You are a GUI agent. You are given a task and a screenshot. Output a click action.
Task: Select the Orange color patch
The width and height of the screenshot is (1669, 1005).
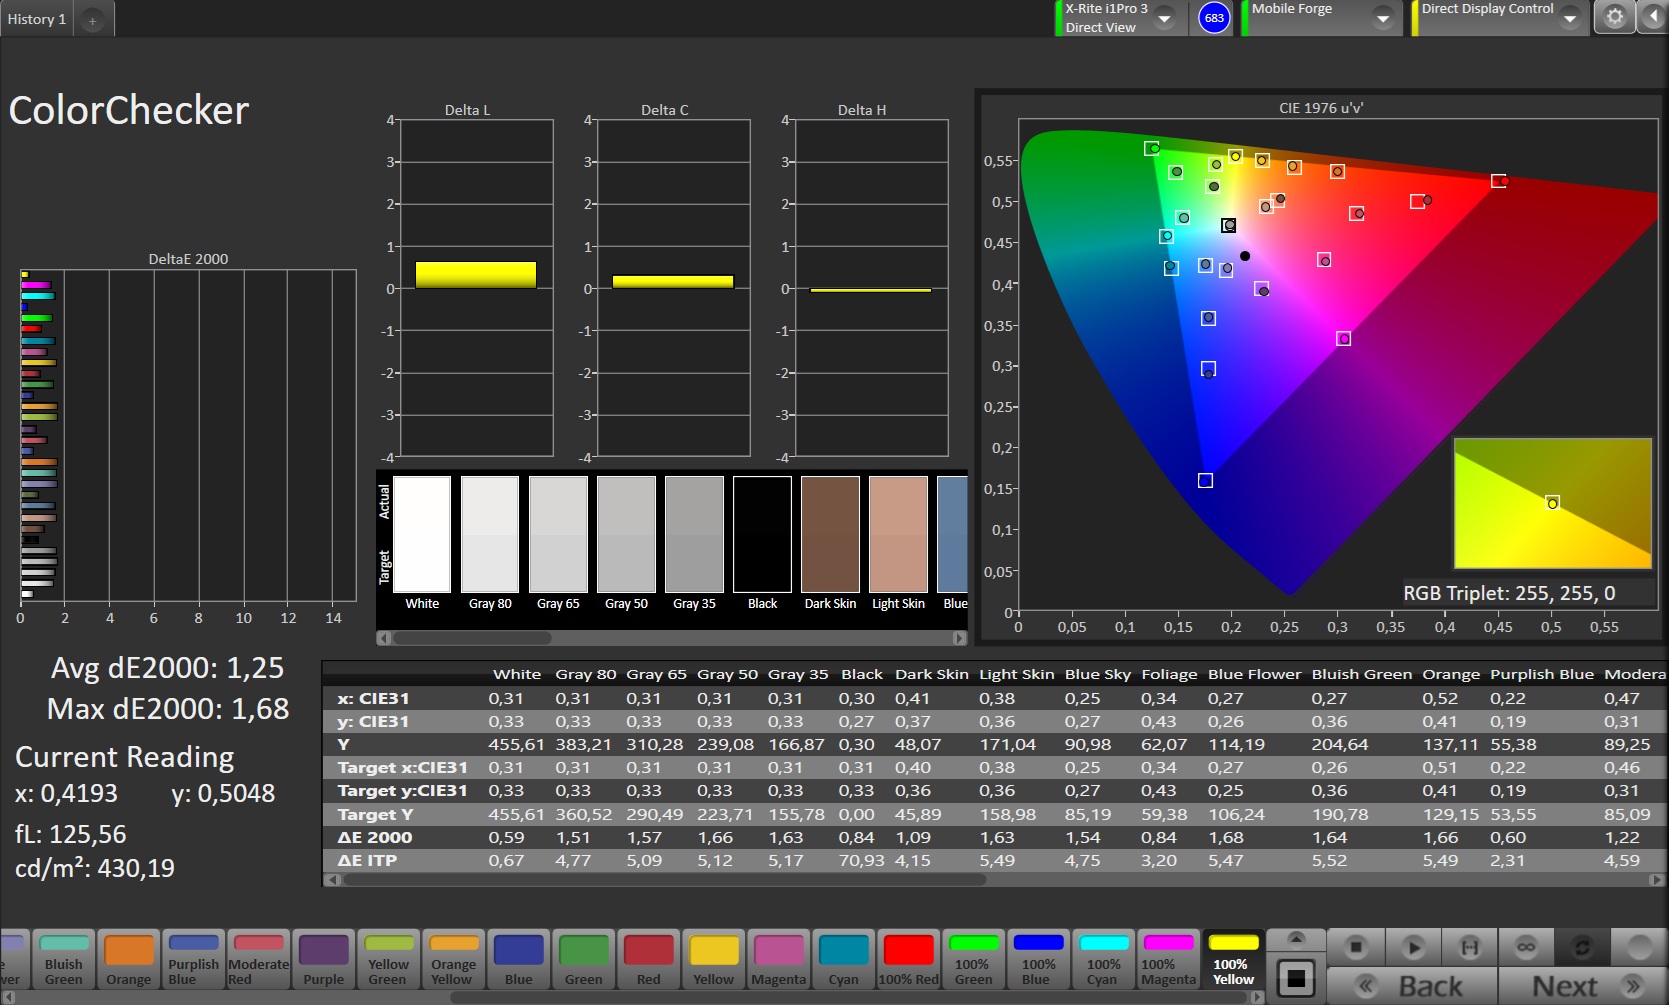129,960
